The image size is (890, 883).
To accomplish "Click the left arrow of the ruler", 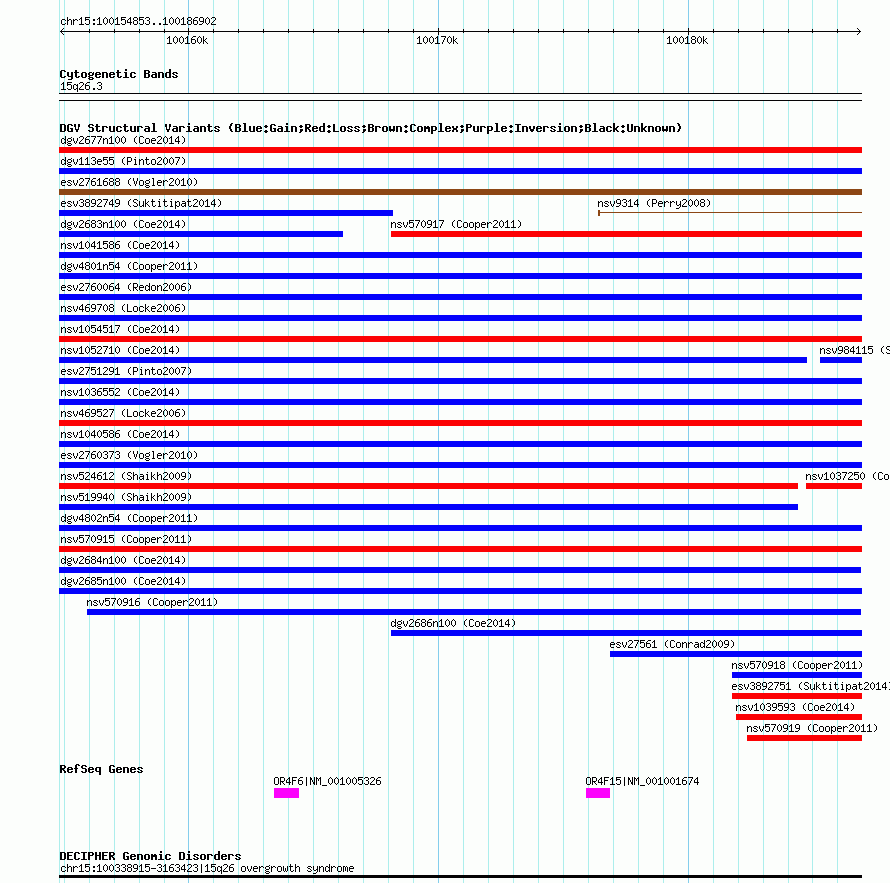I will pos(62,32).
